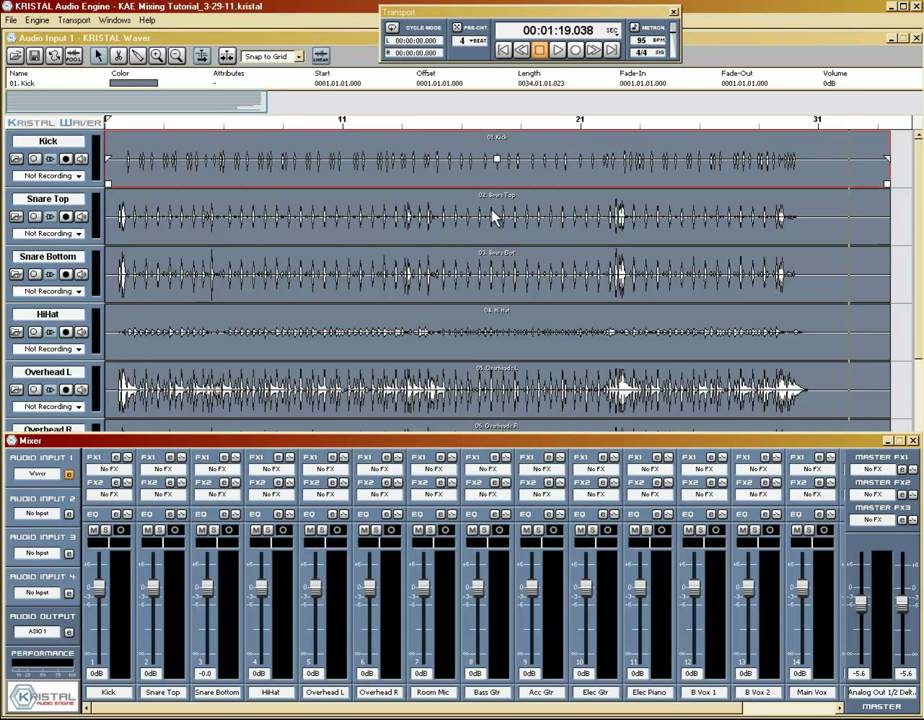Click the save floppy disk icon
Screen dimensions: 924x720
(35, 57)
